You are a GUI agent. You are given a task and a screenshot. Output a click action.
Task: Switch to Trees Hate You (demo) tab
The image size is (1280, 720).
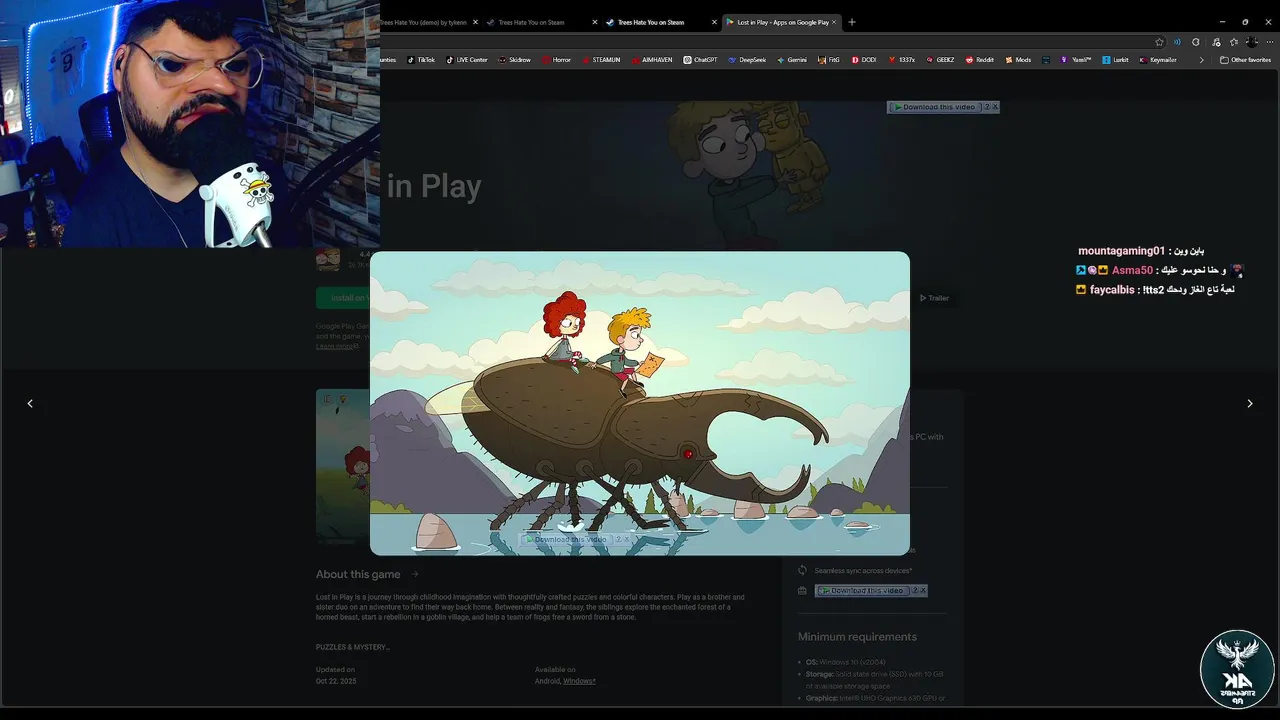[422, 22]
